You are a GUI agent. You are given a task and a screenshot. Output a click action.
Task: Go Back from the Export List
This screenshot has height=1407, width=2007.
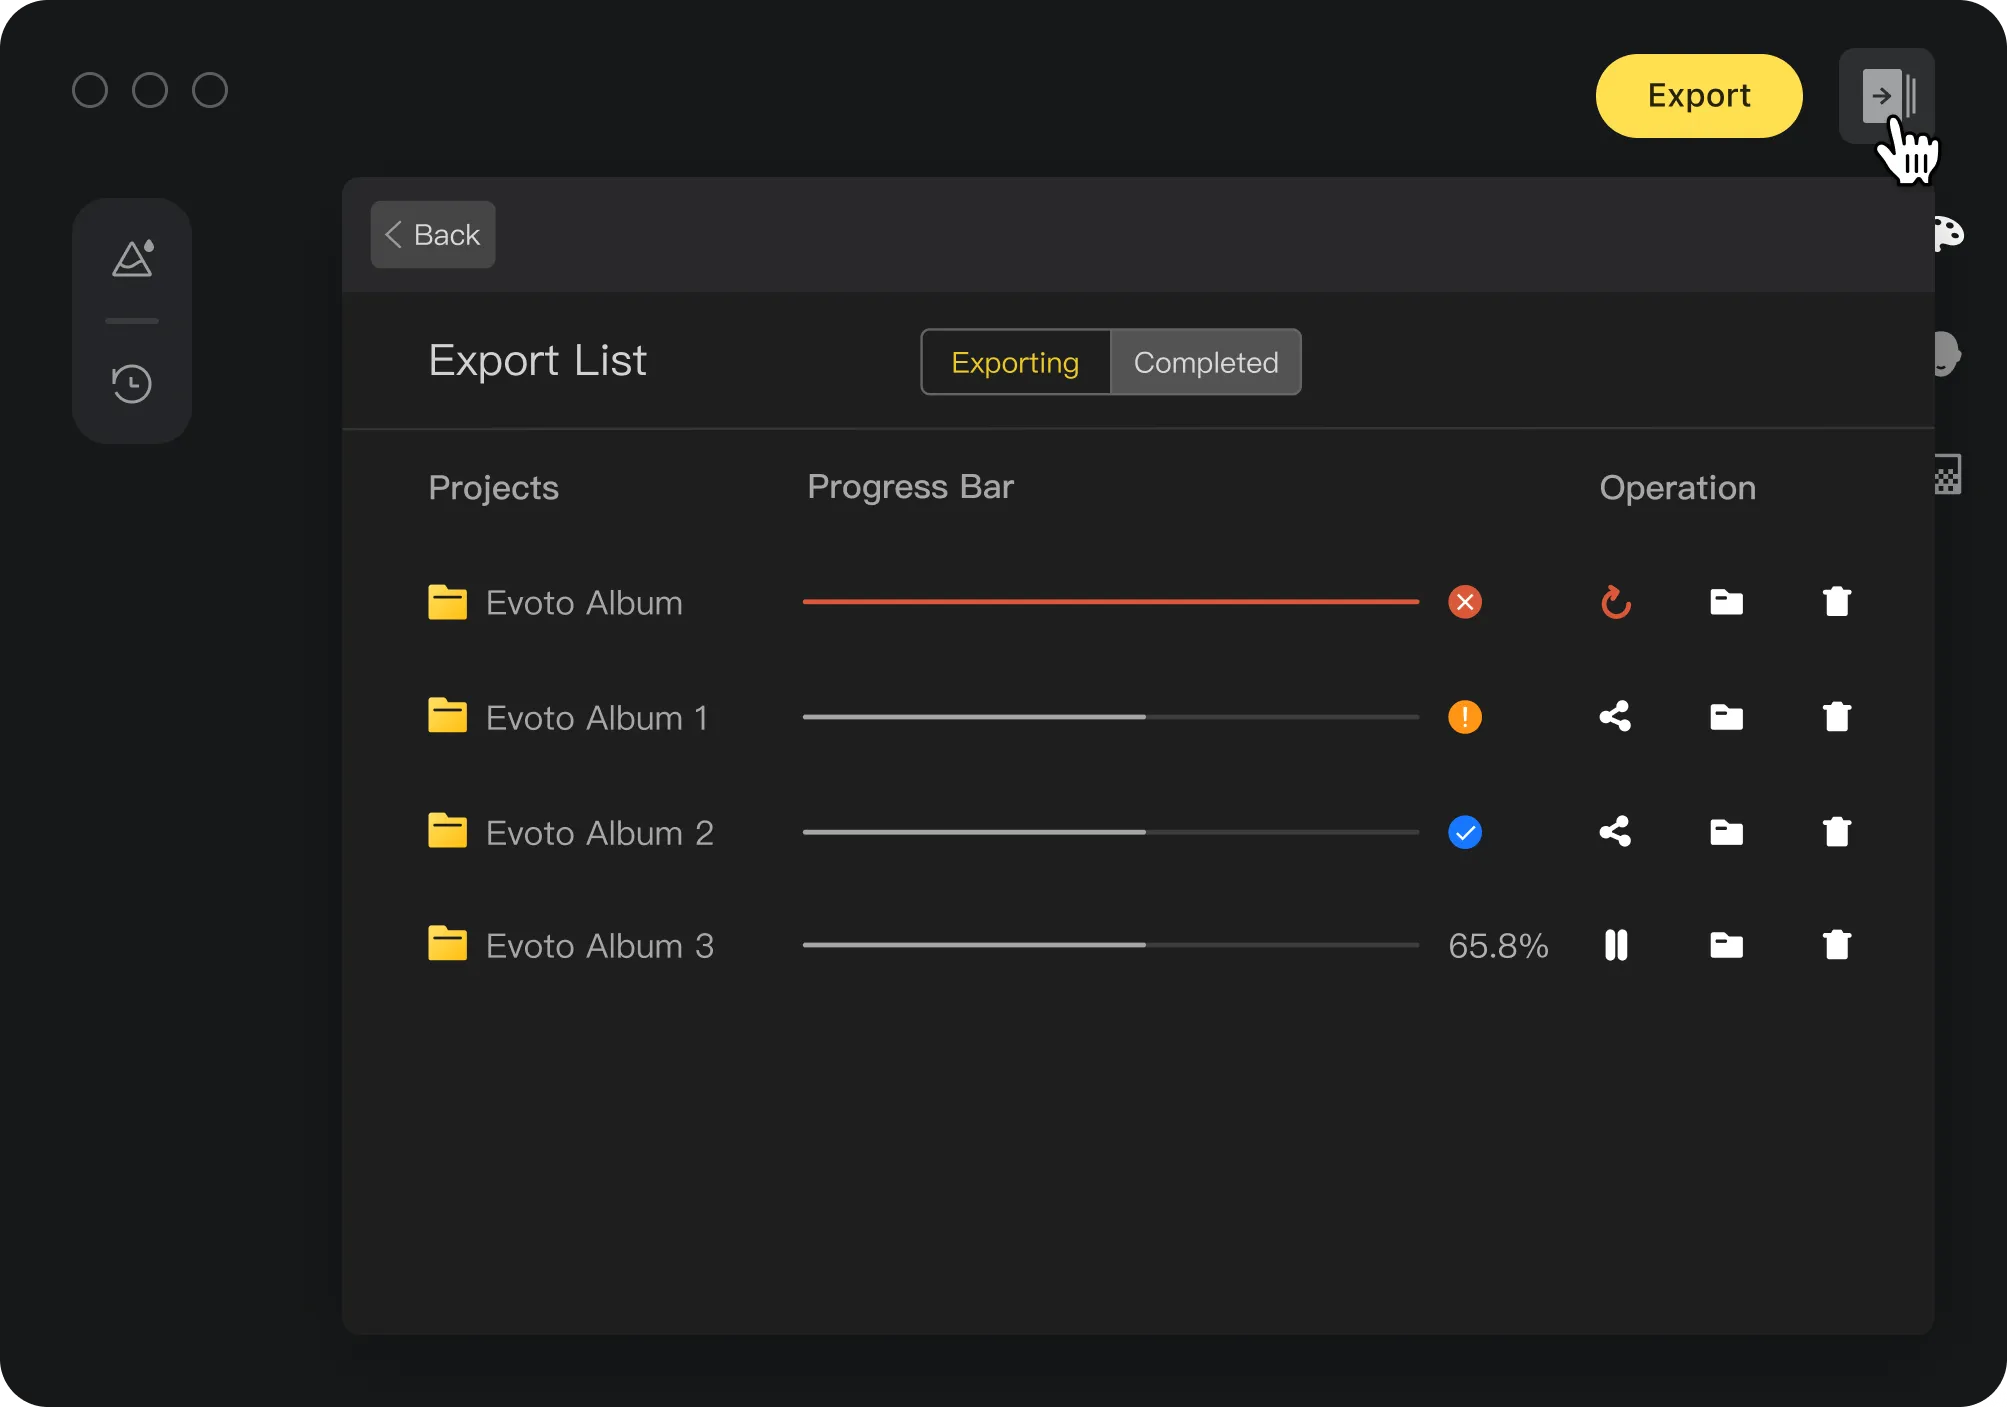[x=433, y=235]
